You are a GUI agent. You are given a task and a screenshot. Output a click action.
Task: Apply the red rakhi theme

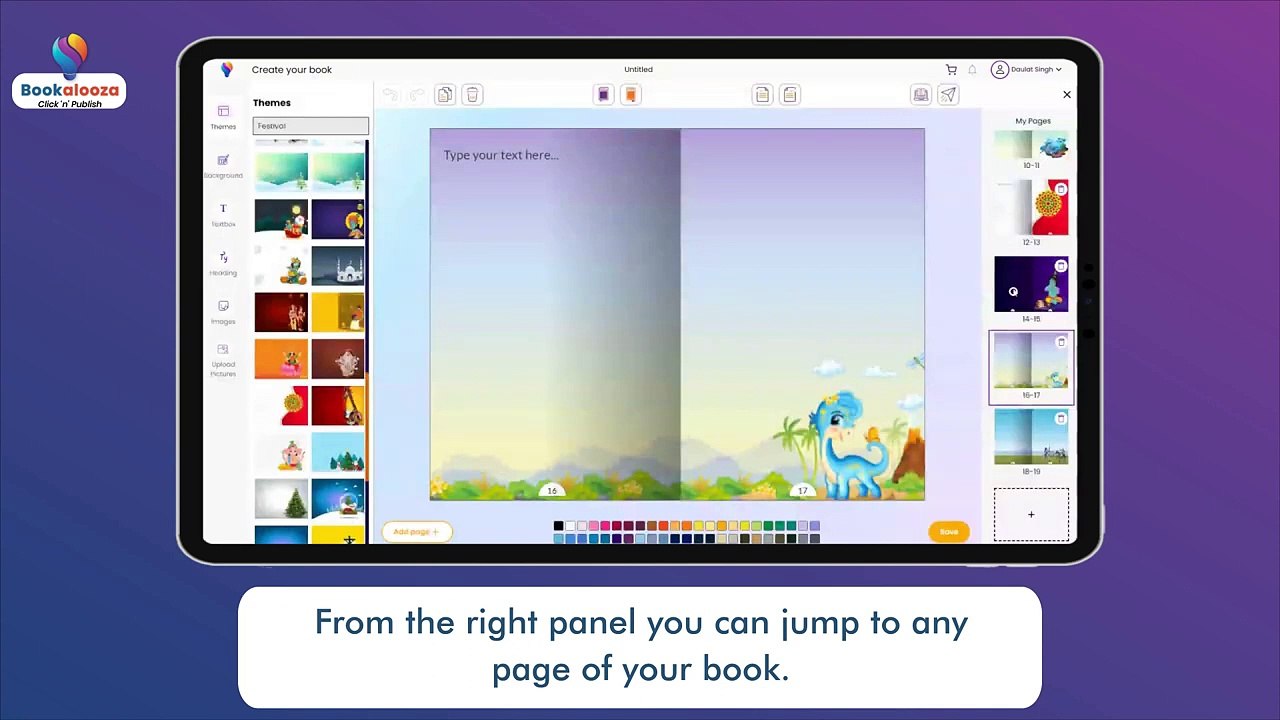tap(281, 406)
